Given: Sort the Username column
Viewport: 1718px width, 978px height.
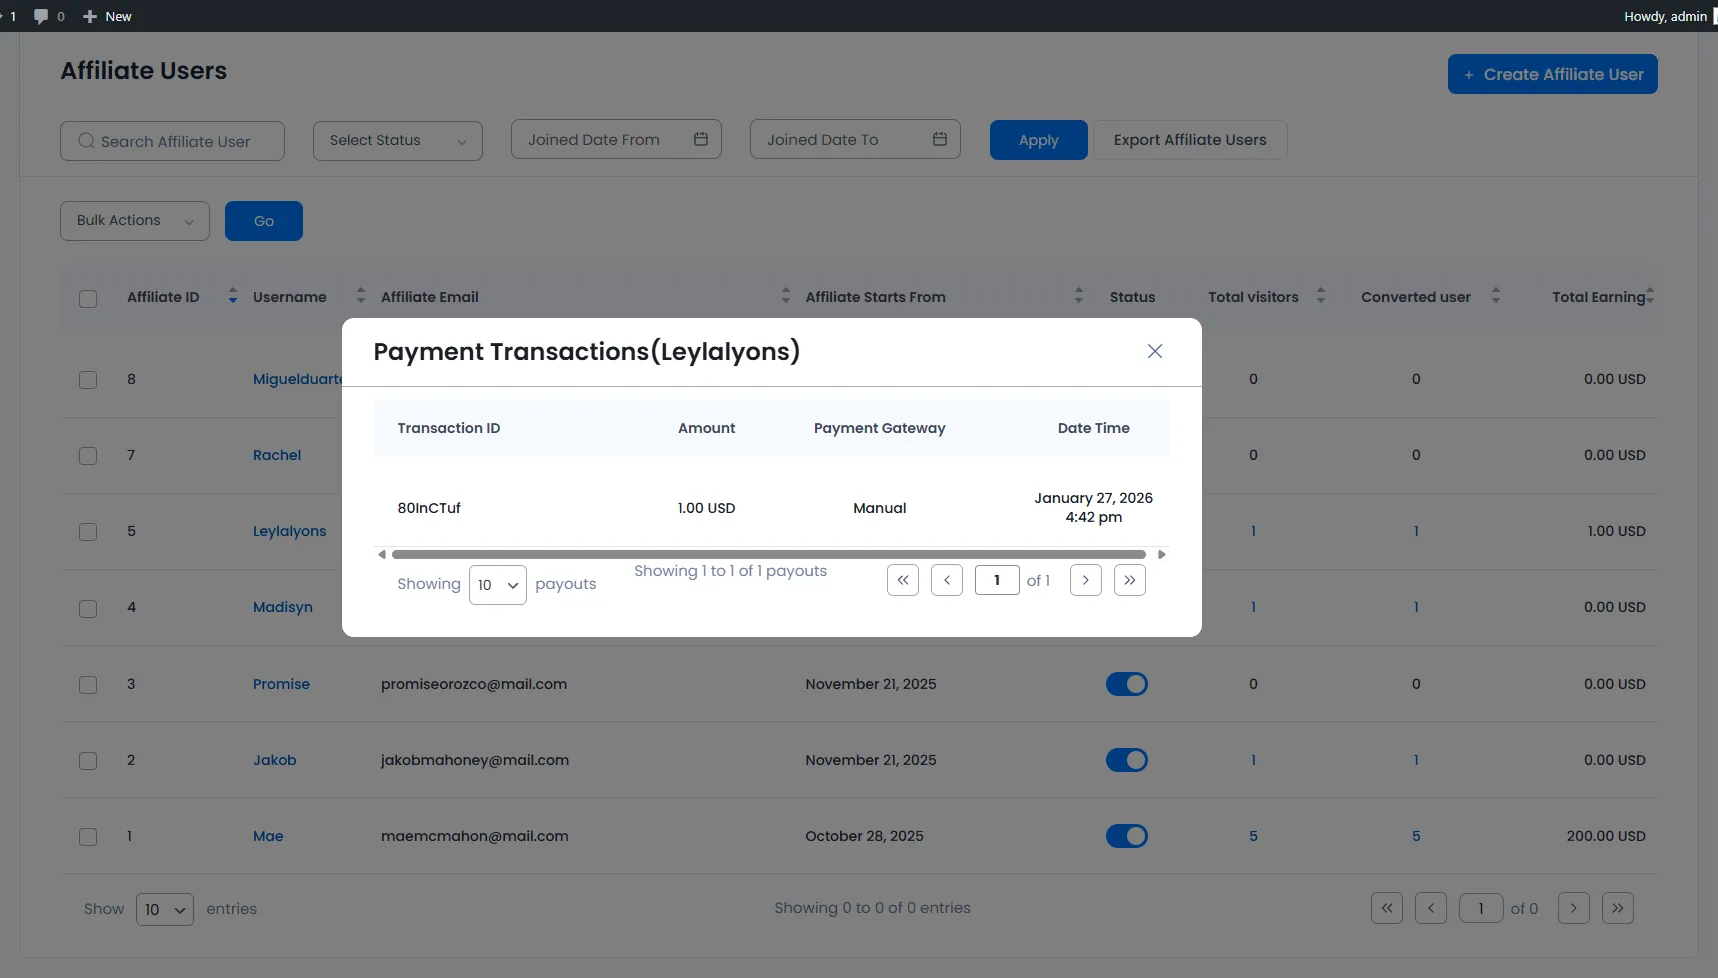Looking at the screenshot, I should click(x=359, y=296).
